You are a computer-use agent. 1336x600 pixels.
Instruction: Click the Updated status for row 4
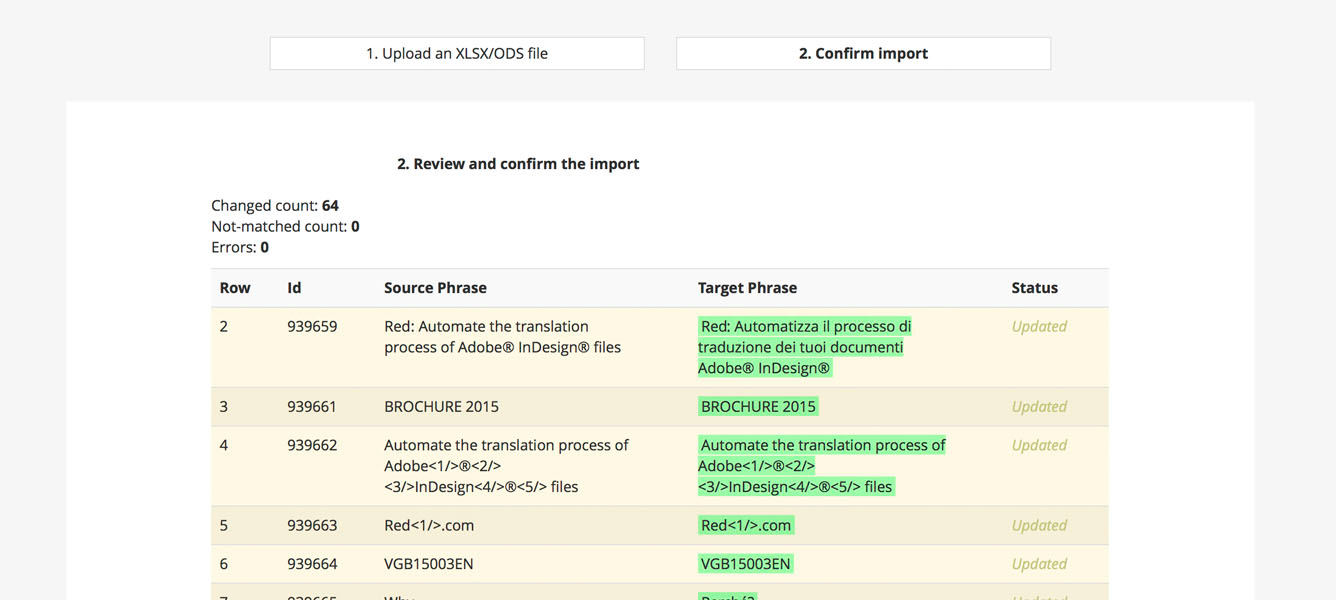click(1039, 446)
